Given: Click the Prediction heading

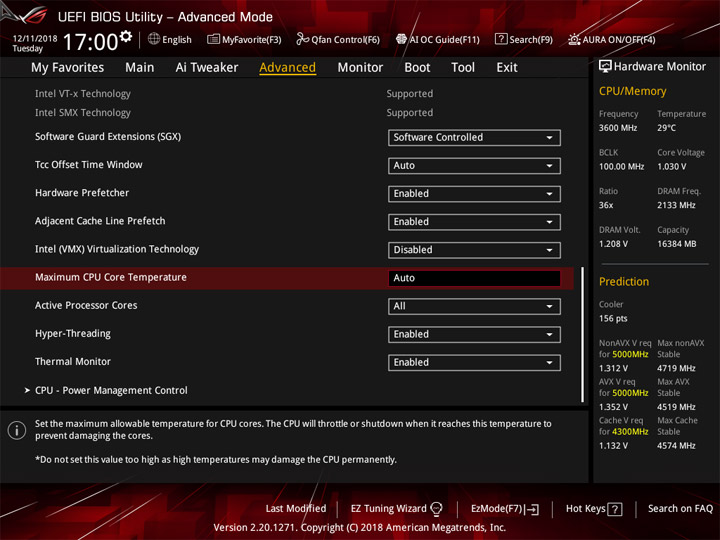Looking at the screenshot, I should 624,281.
